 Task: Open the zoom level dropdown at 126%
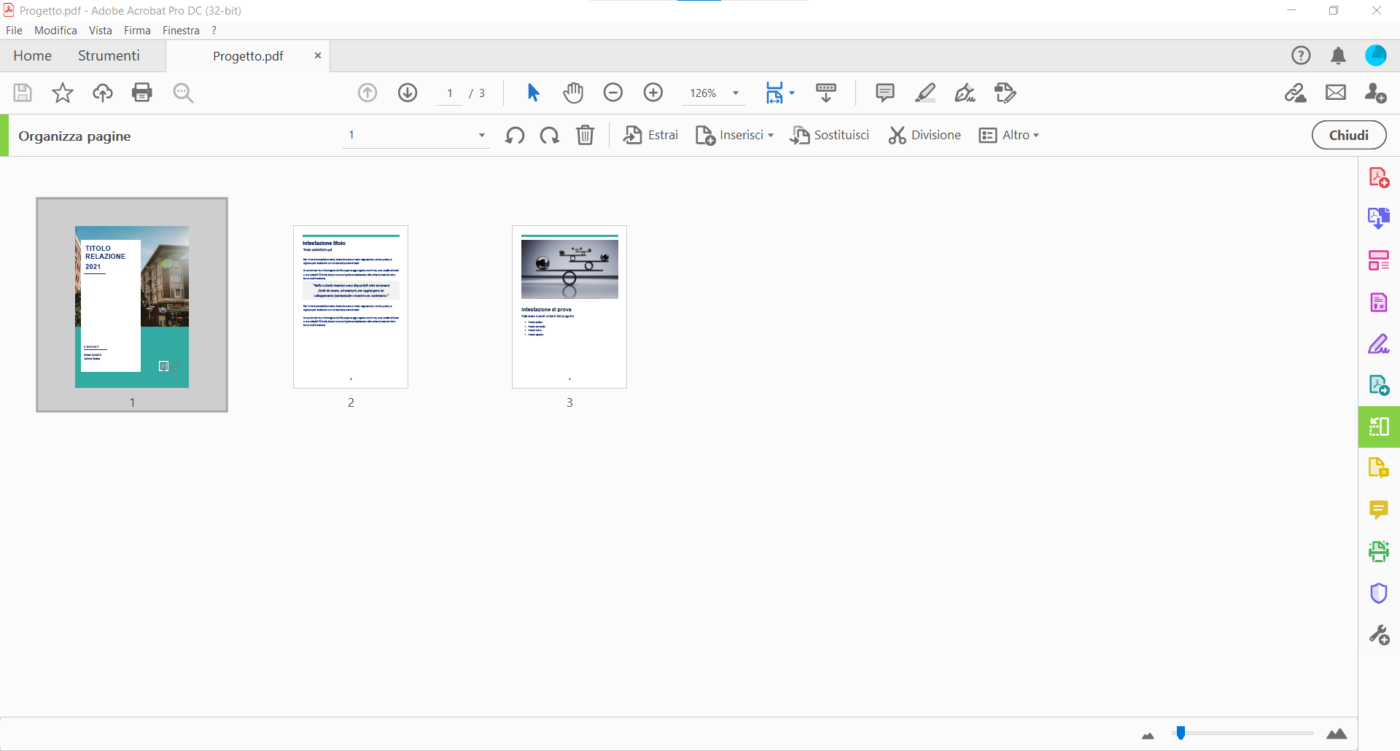tap(735, 92)
